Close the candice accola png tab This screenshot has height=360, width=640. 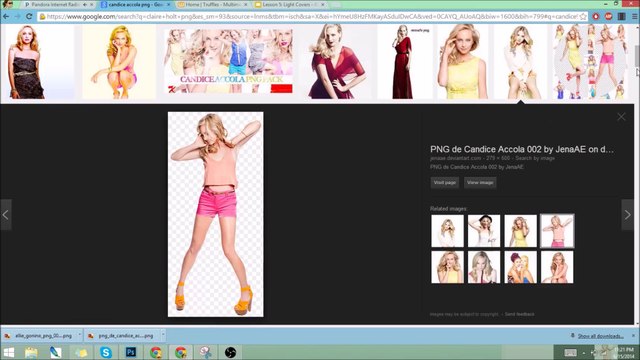pyautogui.click(x=169, y=4)
